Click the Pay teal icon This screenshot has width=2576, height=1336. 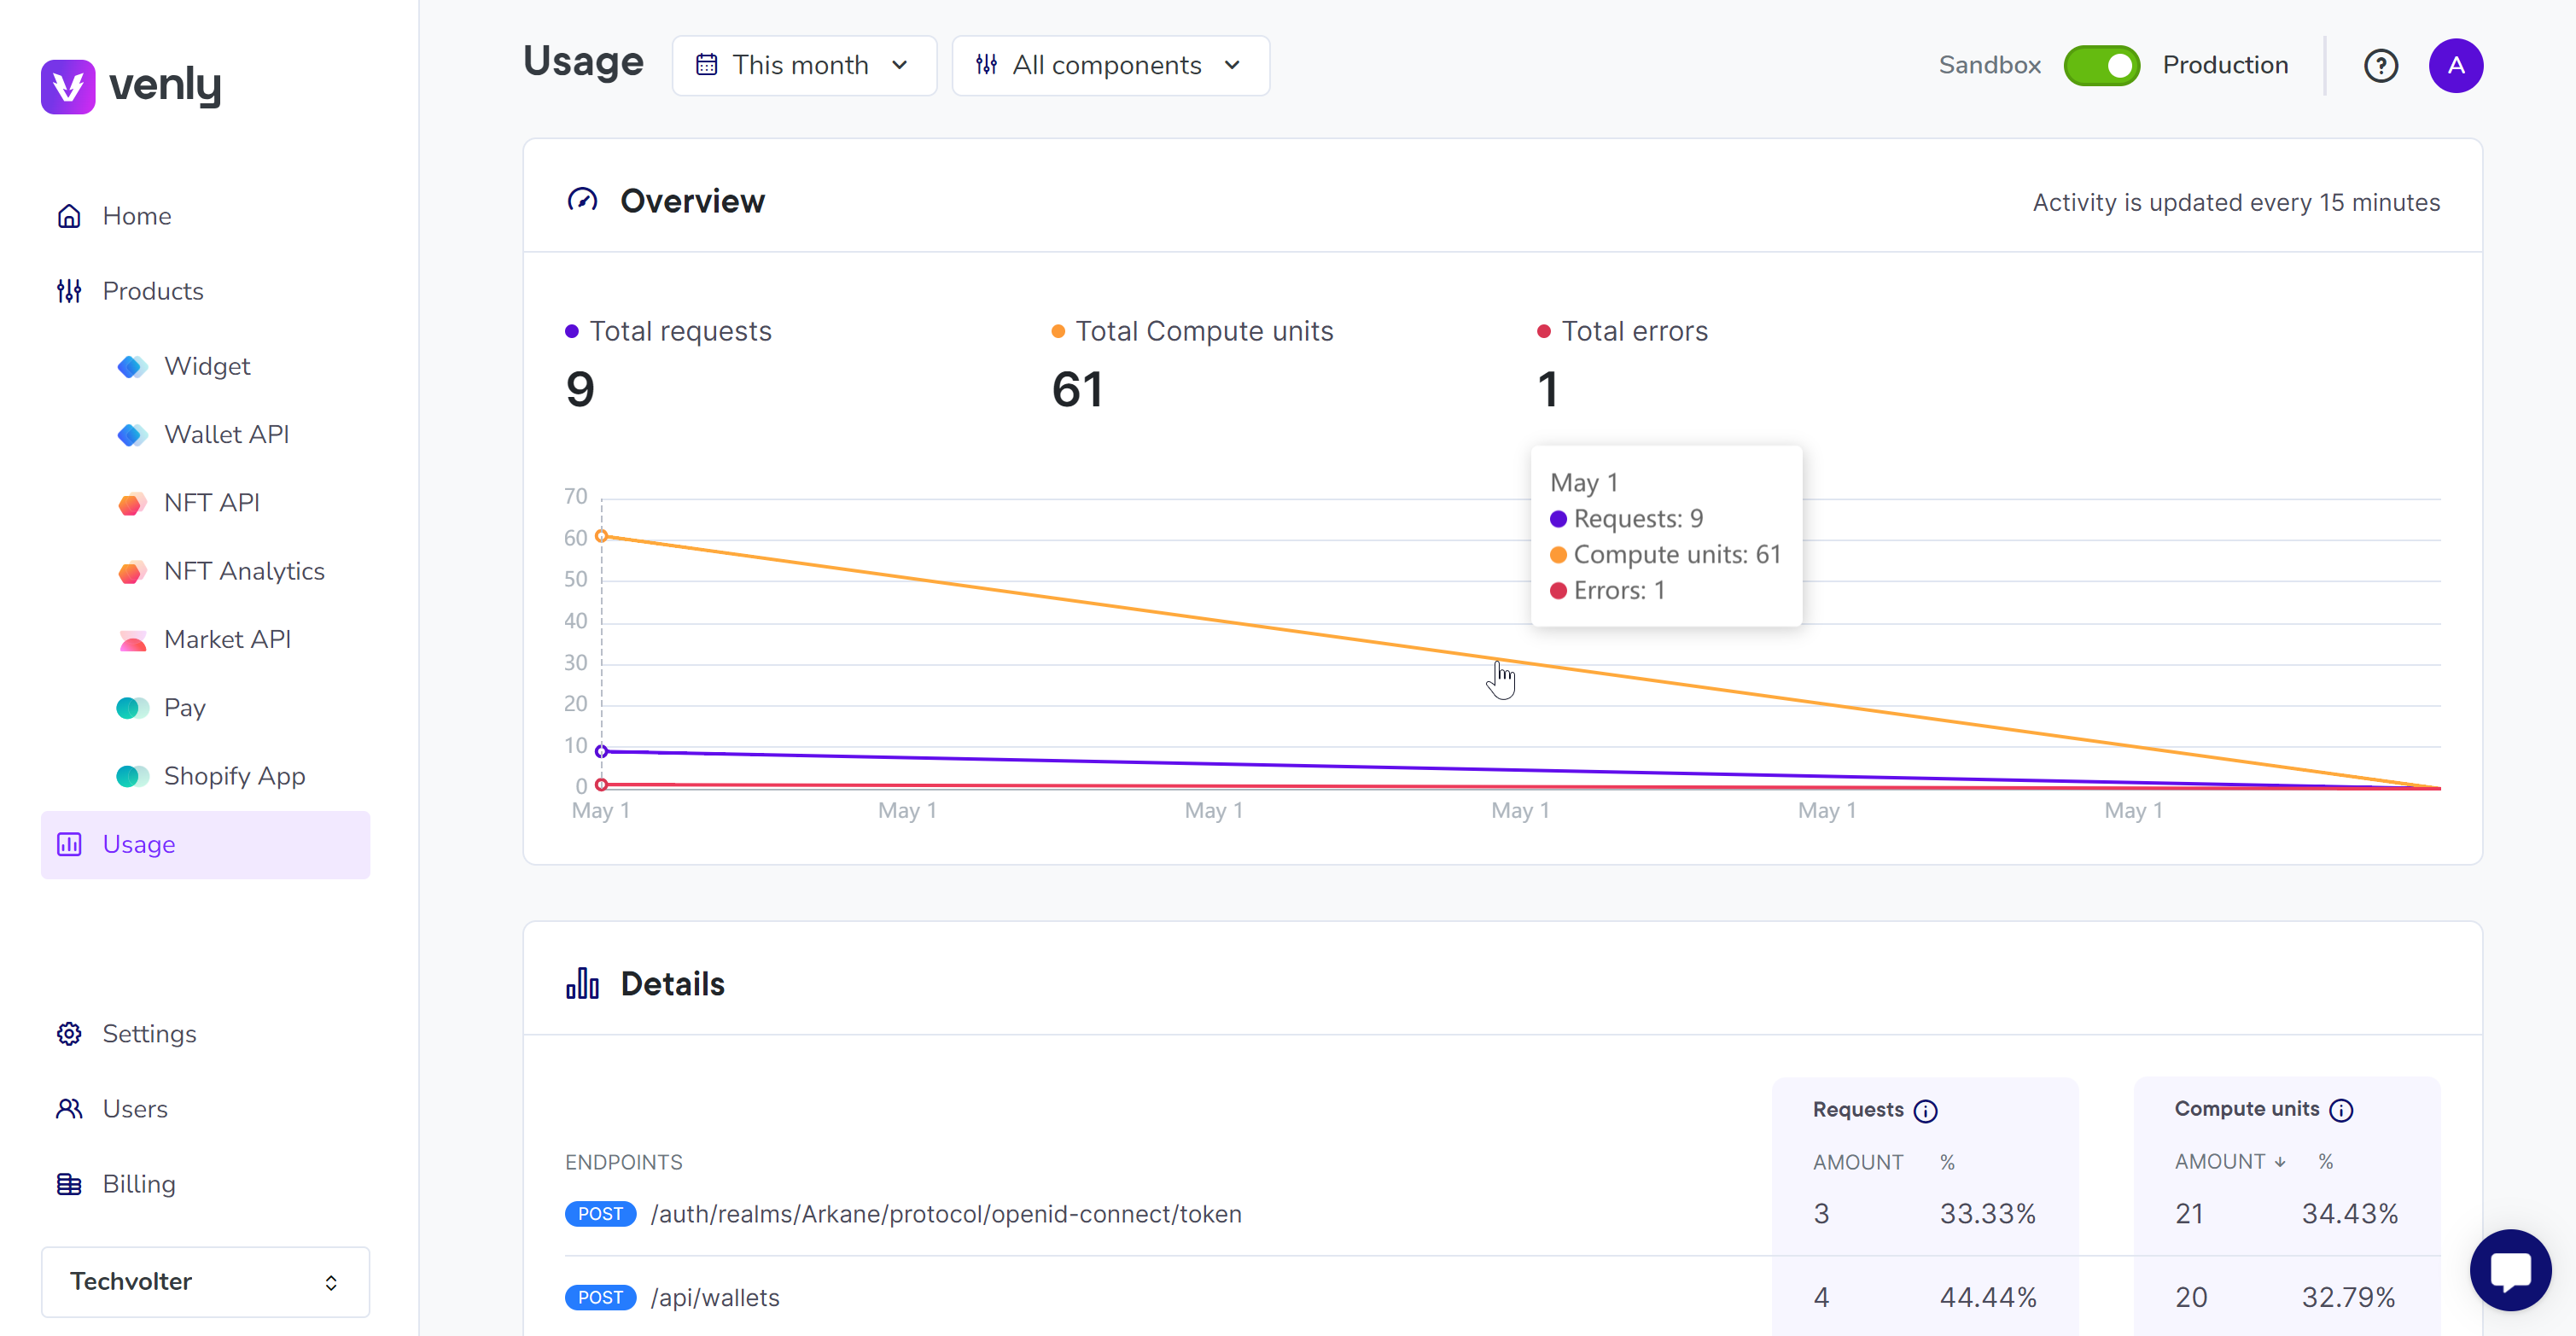point(132,708)
